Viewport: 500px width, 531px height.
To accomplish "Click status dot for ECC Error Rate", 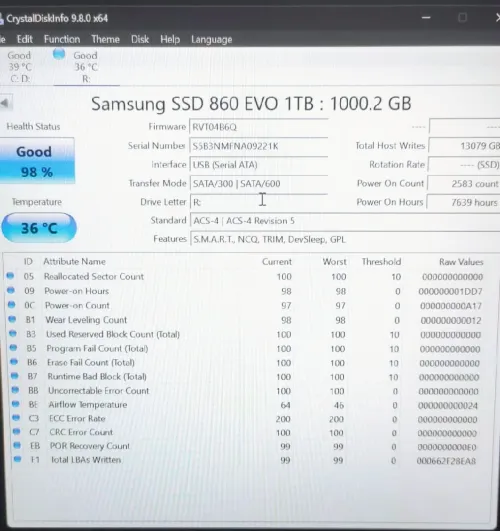I will pos(16,418).
